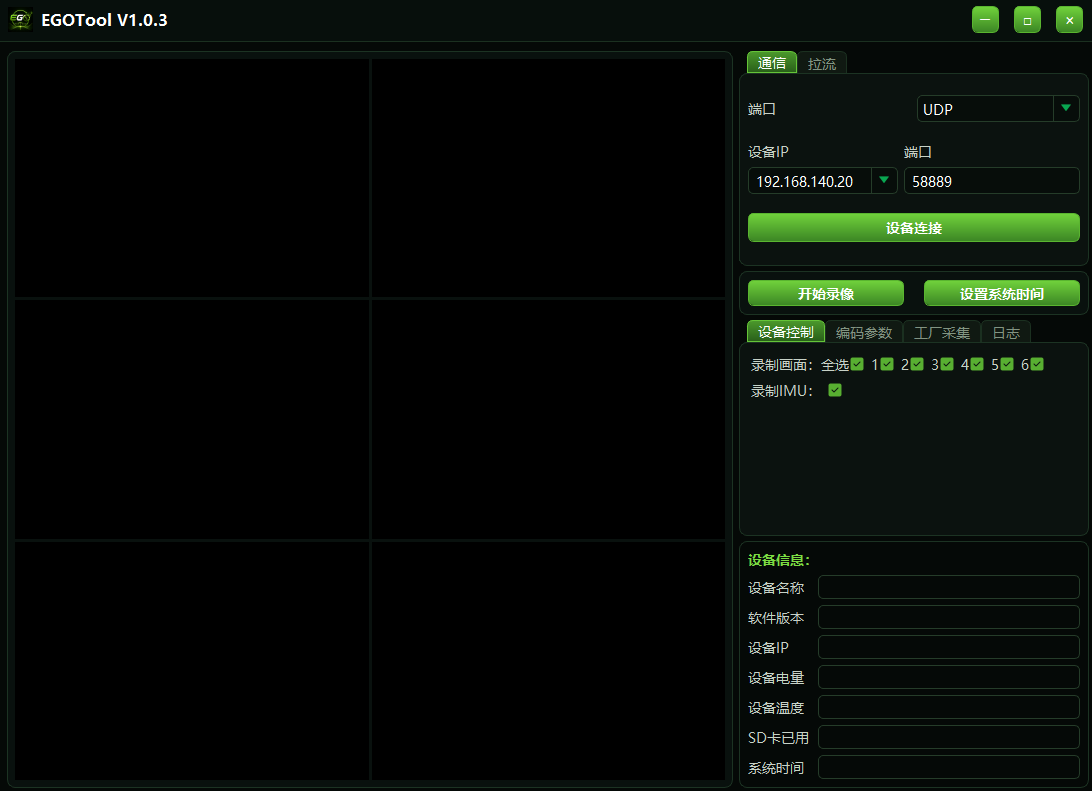Click the 系统时间 info field
Image resolution: width=1092 pixels, height=791 pixels.
tap(949, 767)
